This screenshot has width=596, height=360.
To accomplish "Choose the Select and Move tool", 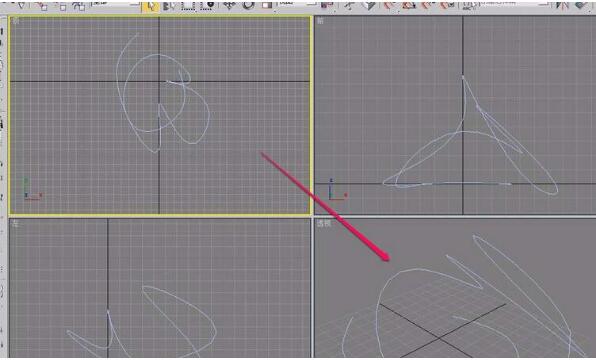I will point(229,6).
